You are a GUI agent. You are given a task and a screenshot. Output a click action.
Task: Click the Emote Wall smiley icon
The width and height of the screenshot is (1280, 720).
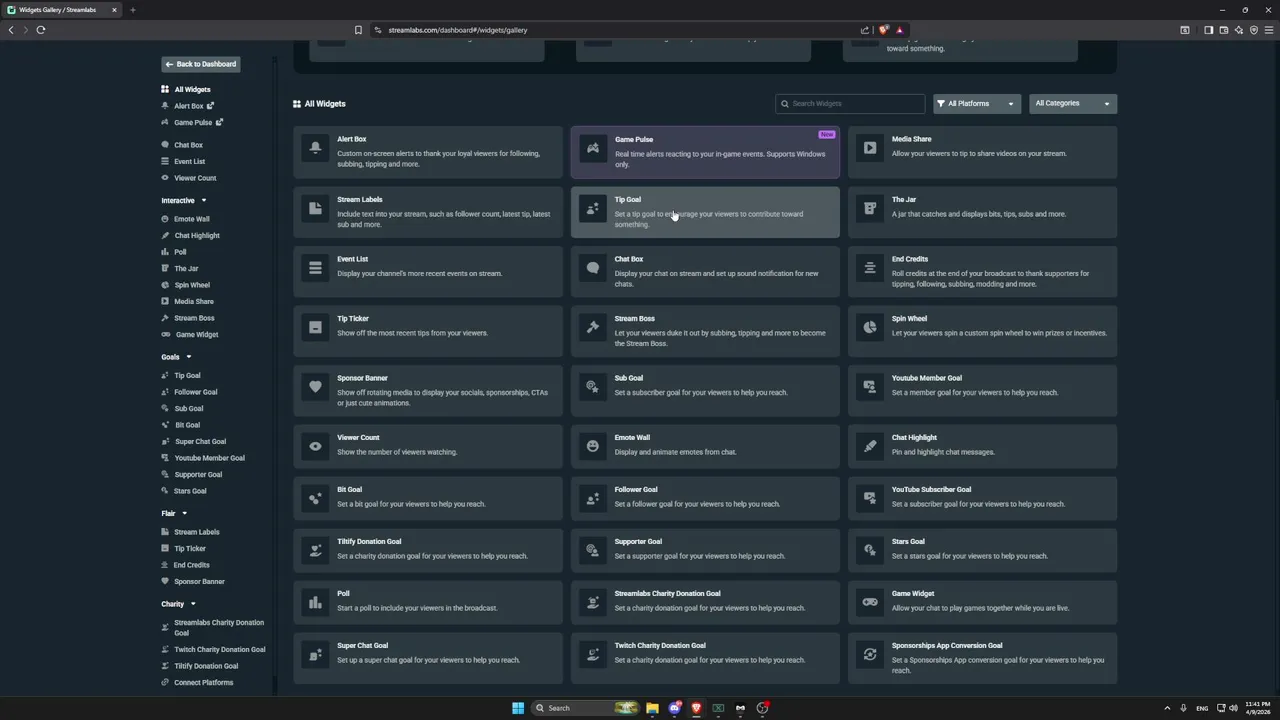tap(593, 446)
